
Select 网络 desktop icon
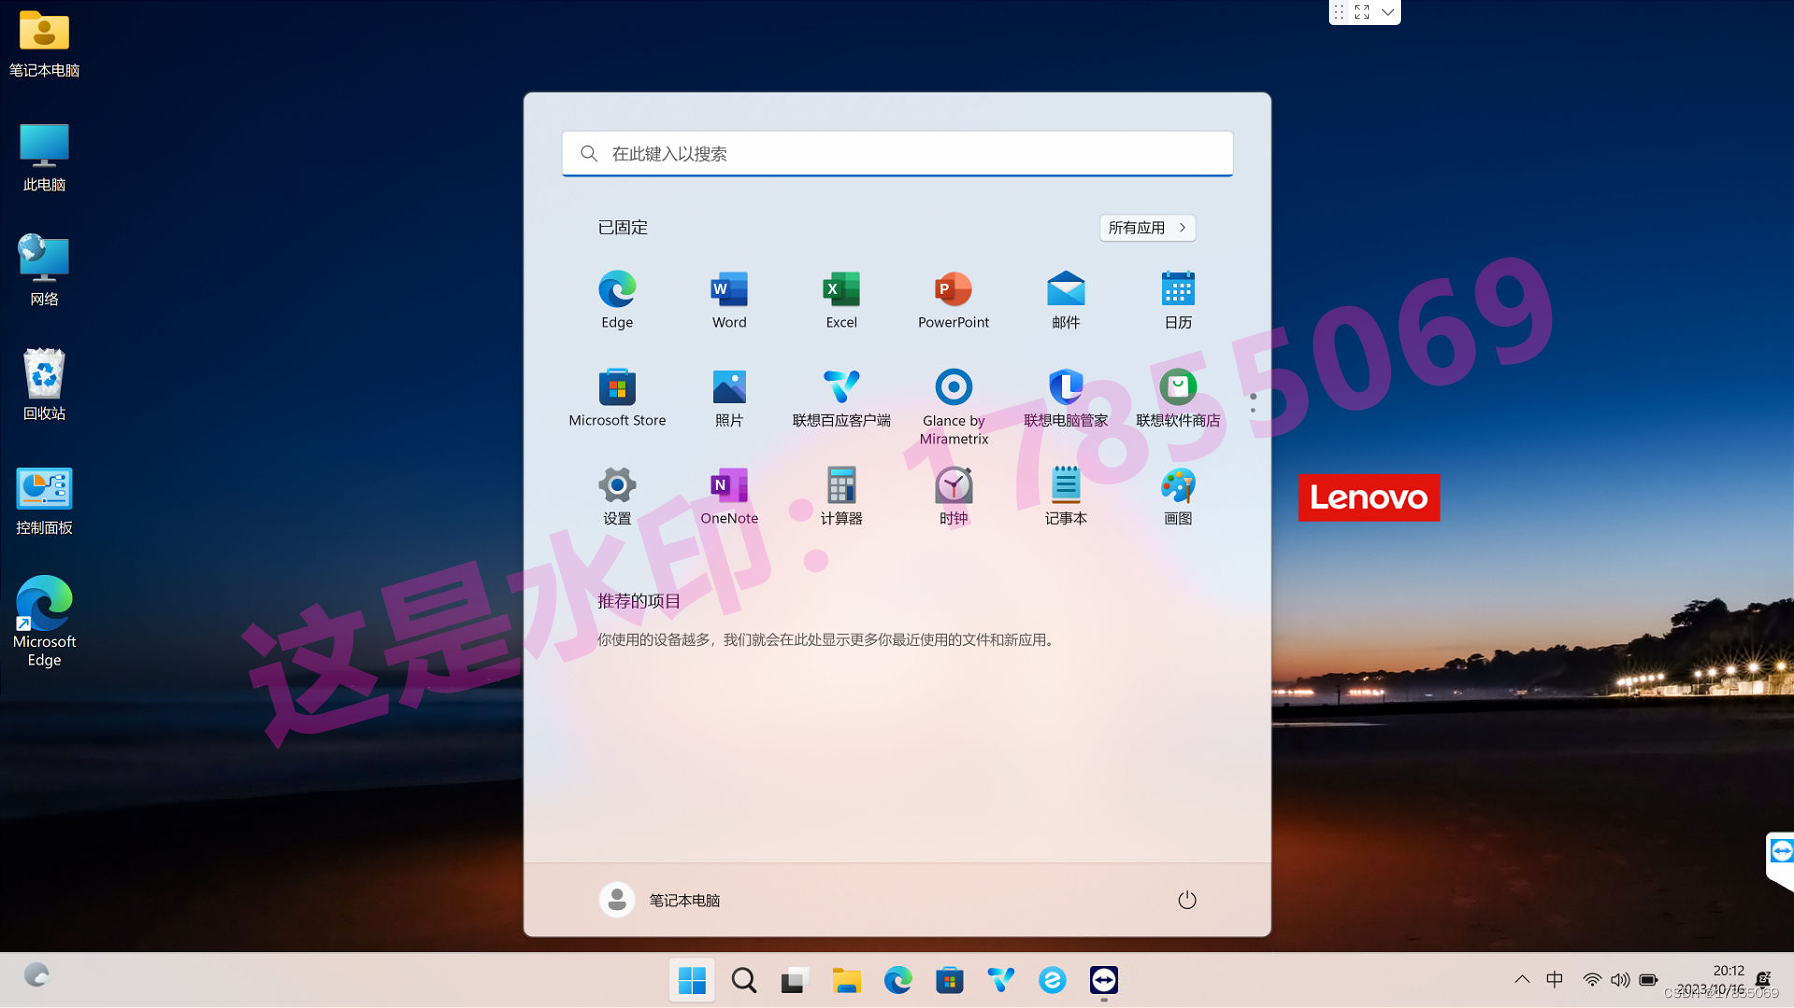coord(44,272)
